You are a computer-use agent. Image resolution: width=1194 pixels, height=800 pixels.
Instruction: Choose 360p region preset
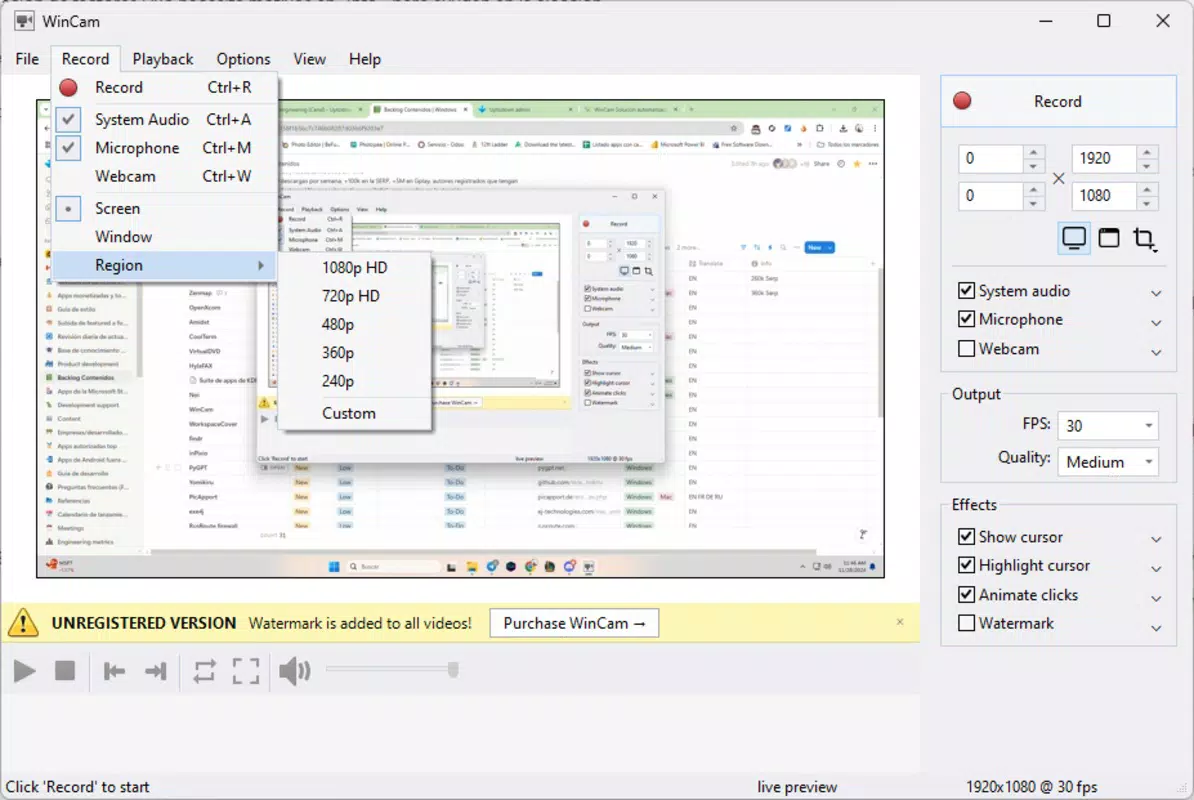click(355, 352)
